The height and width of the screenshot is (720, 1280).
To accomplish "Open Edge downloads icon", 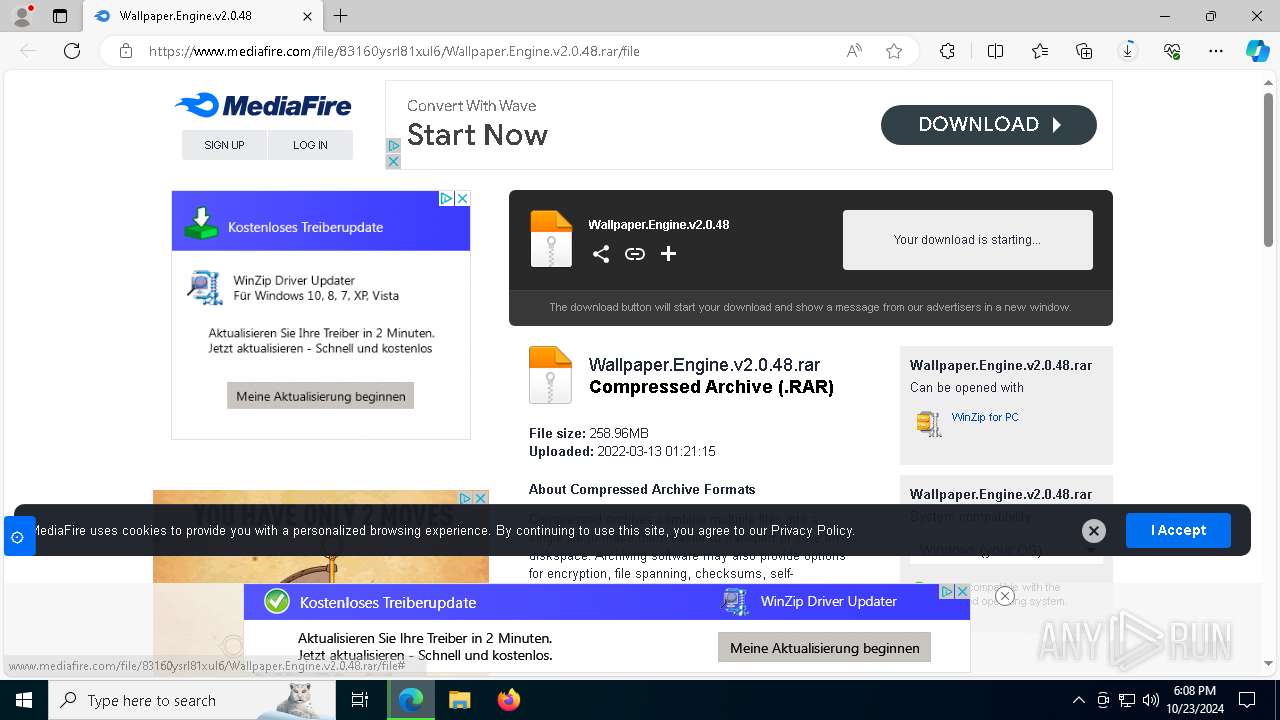I will click(1128, 51).
